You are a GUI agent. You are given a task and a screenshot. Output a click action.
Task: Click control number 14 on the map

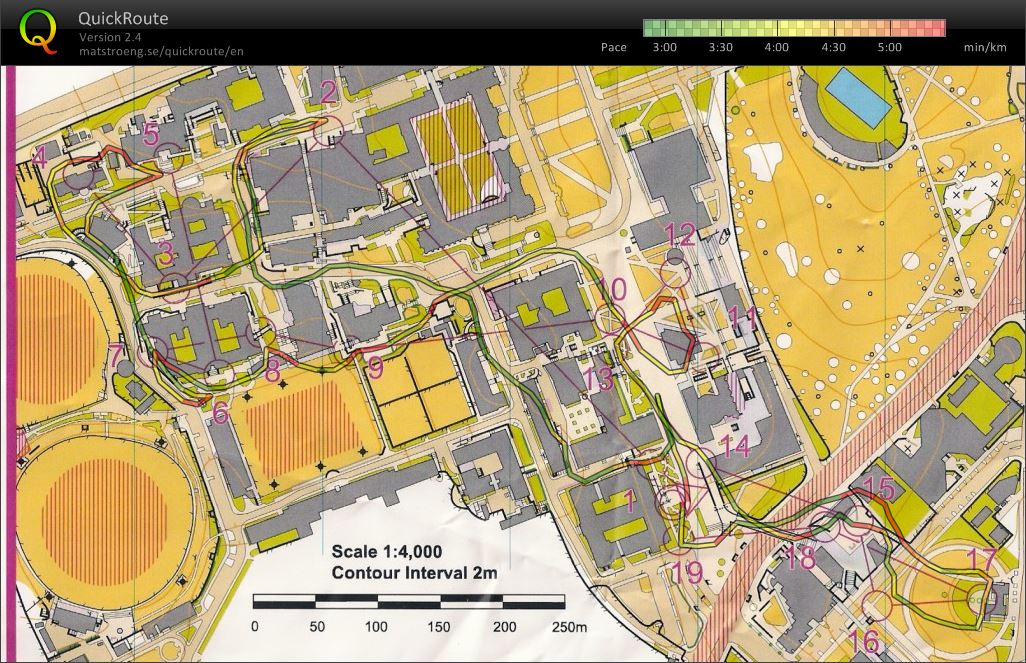735,446
